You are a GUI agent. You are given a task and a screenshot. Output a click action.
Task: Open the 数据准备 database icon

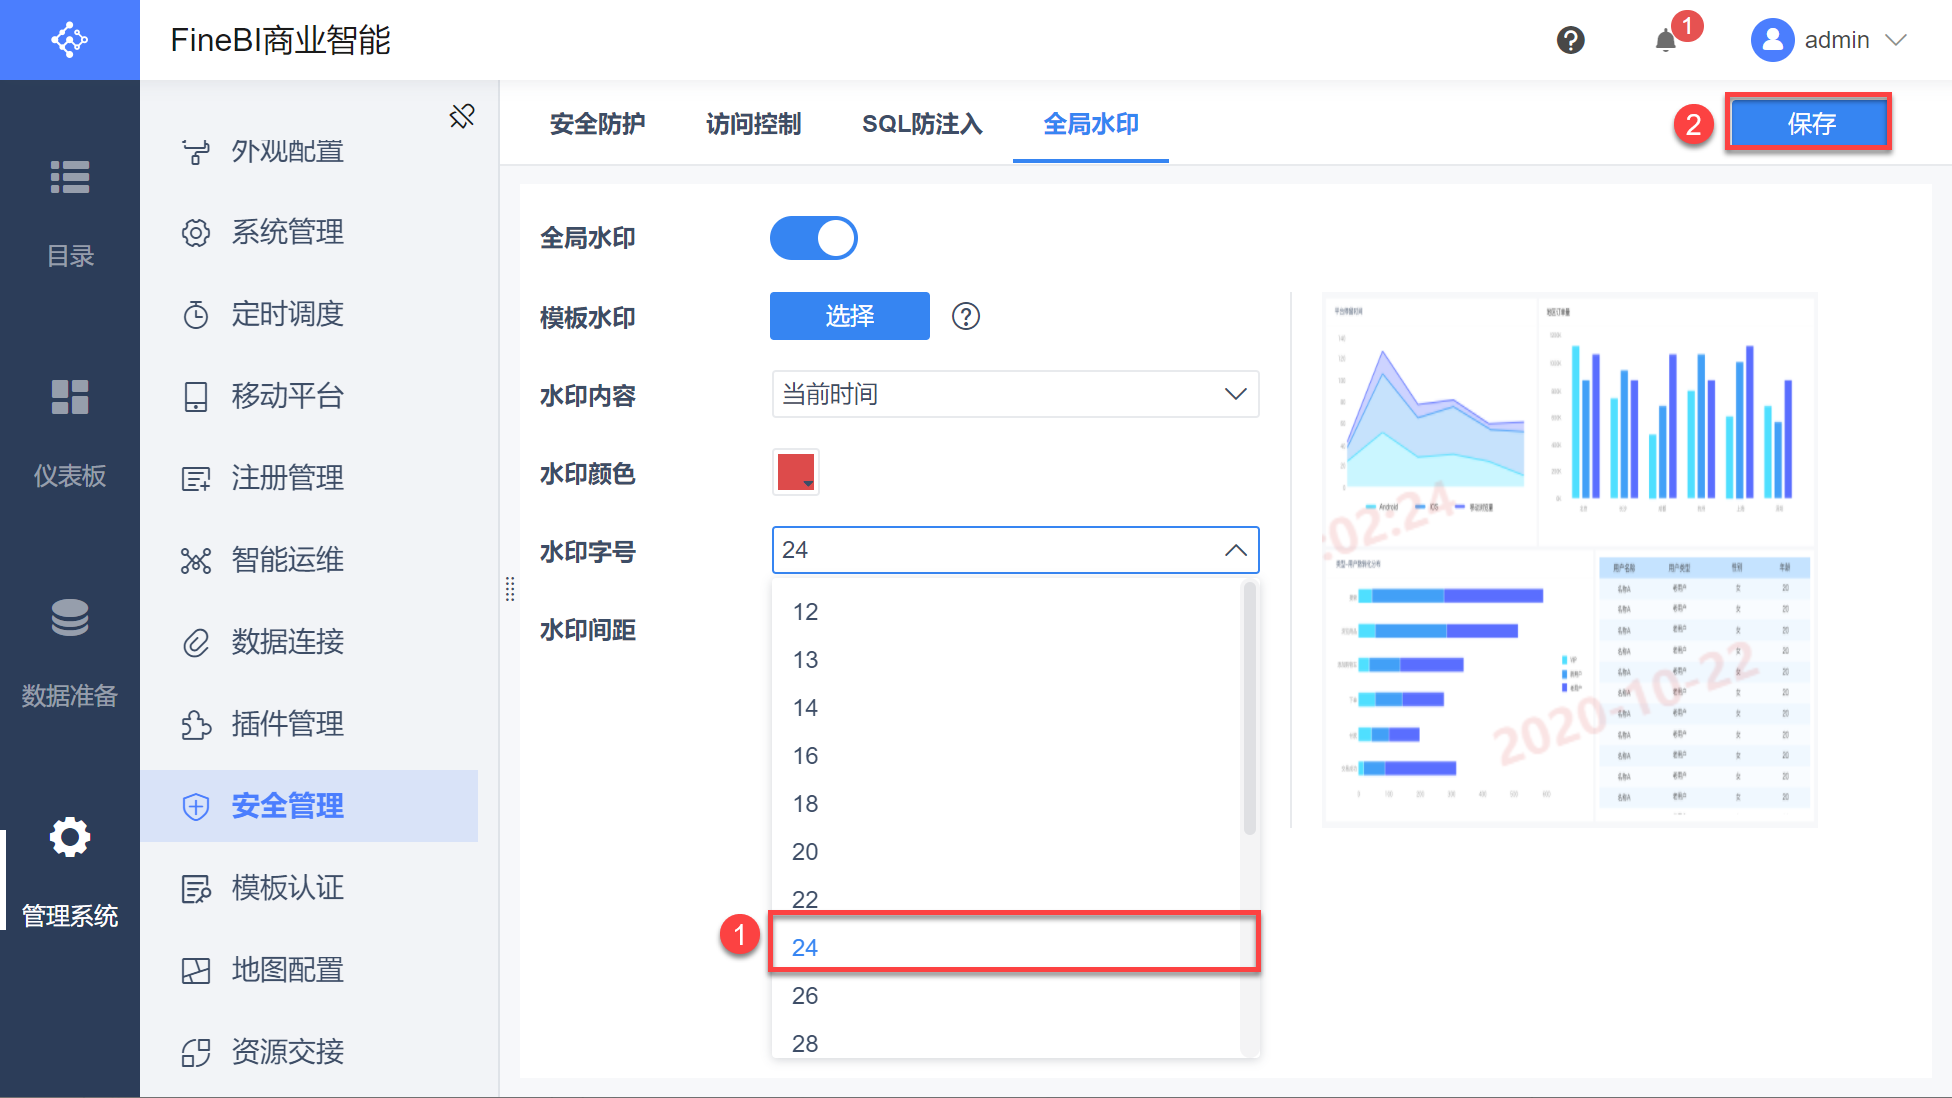point(70,617)
